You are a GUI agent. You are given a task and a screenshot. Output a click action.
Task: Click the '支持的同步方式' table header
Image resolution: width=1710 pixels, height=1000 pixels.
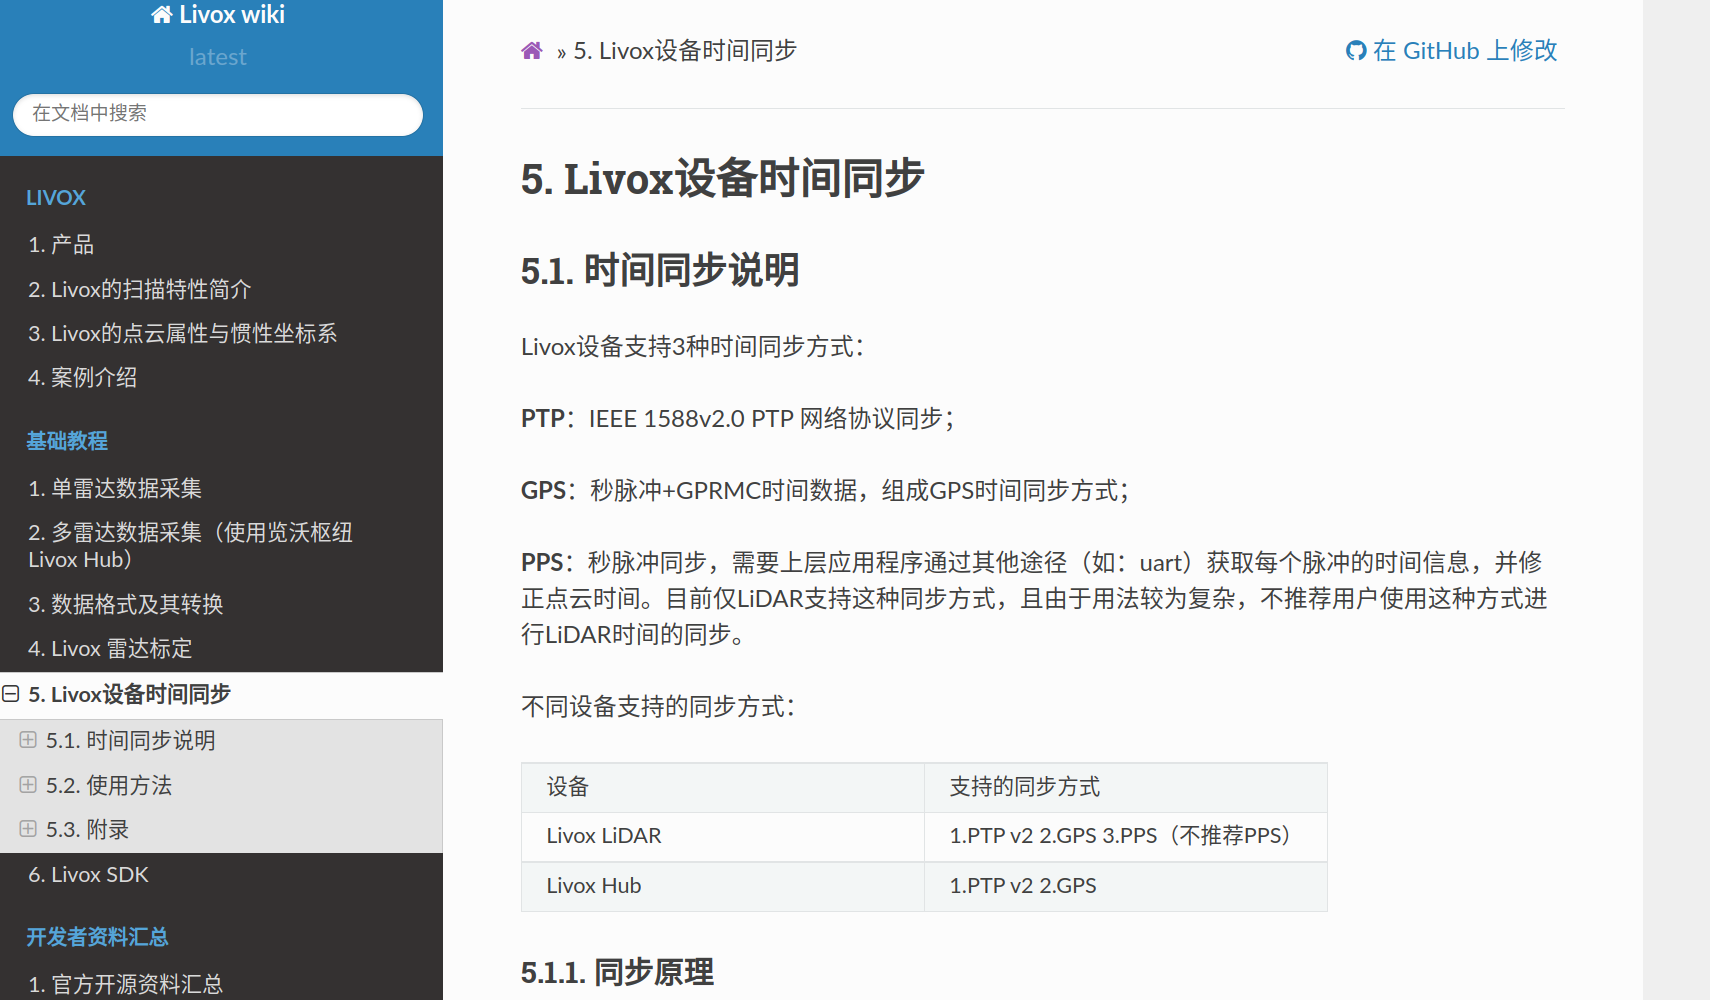[1126, 787]
